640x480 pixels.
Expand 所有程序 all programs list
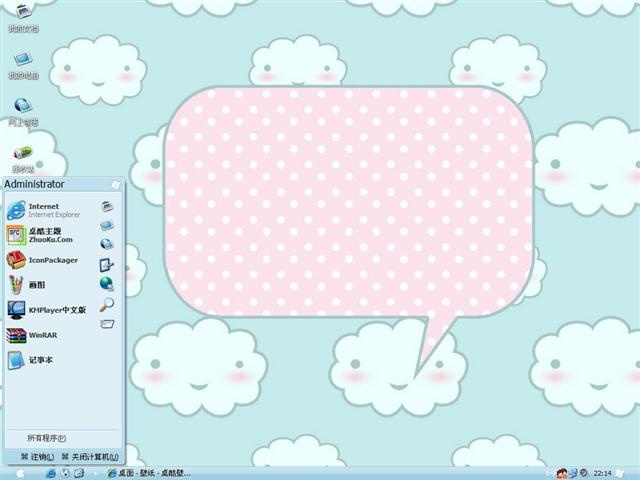tap(46, 438)
